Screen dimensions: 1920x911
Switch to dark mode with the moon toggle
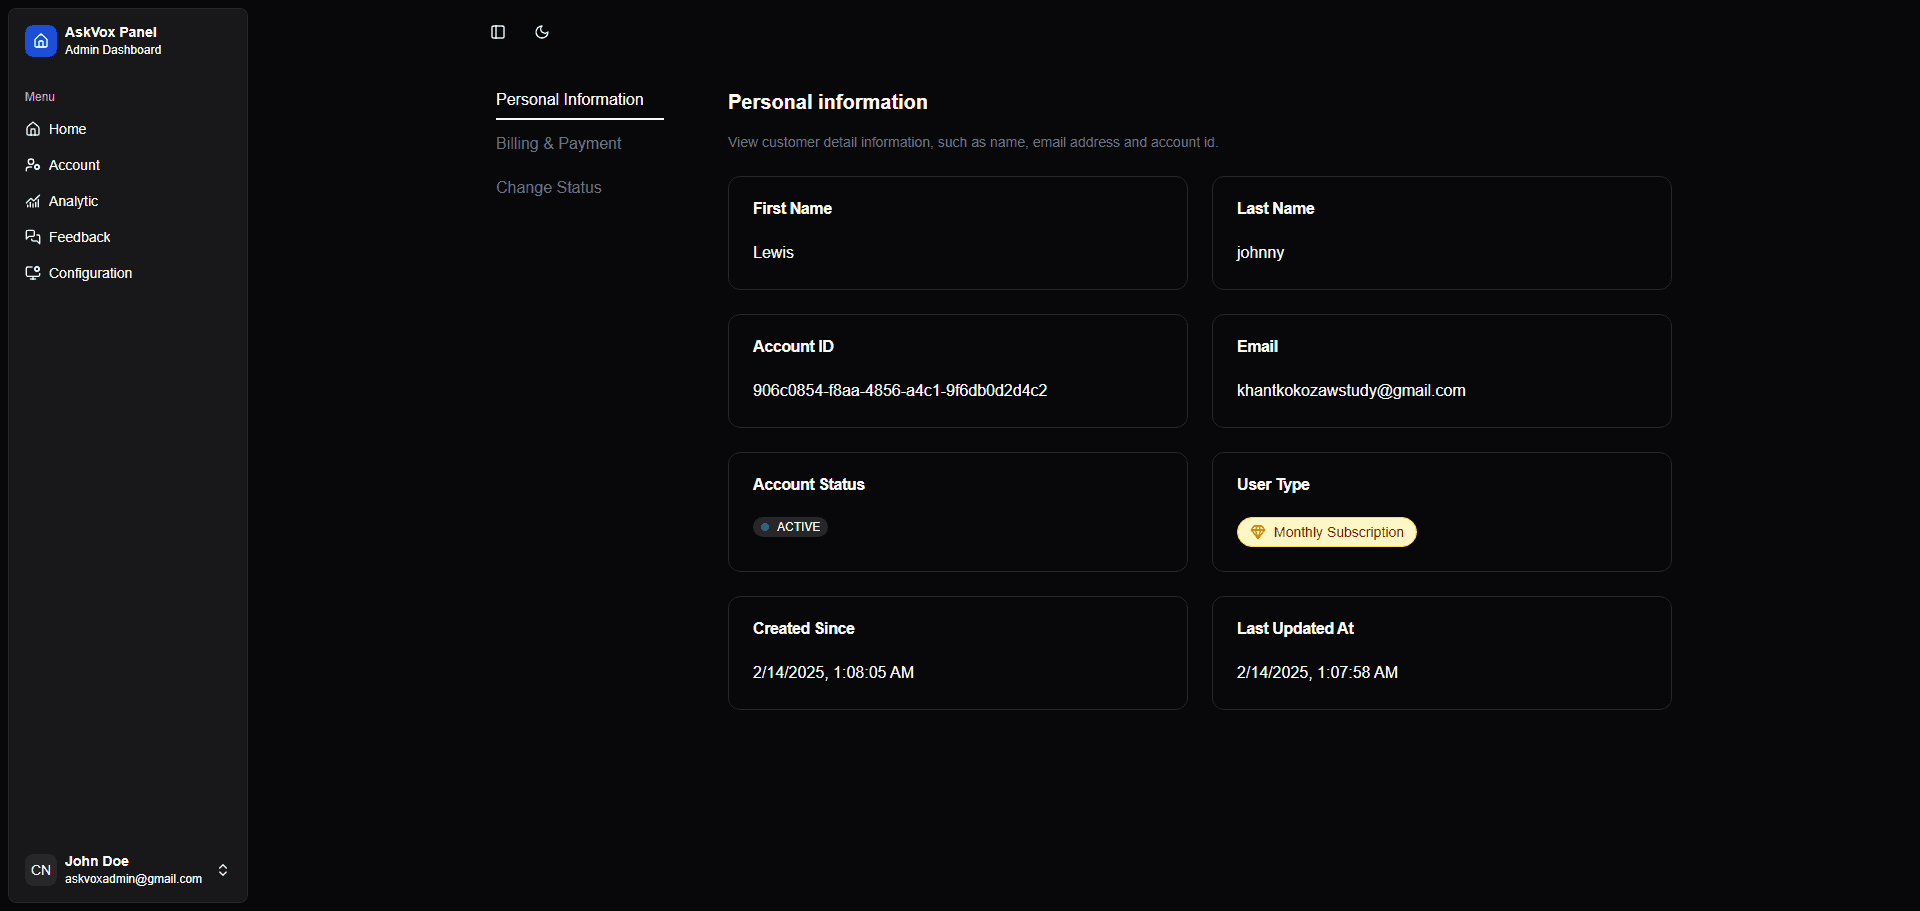click(541, 32)
